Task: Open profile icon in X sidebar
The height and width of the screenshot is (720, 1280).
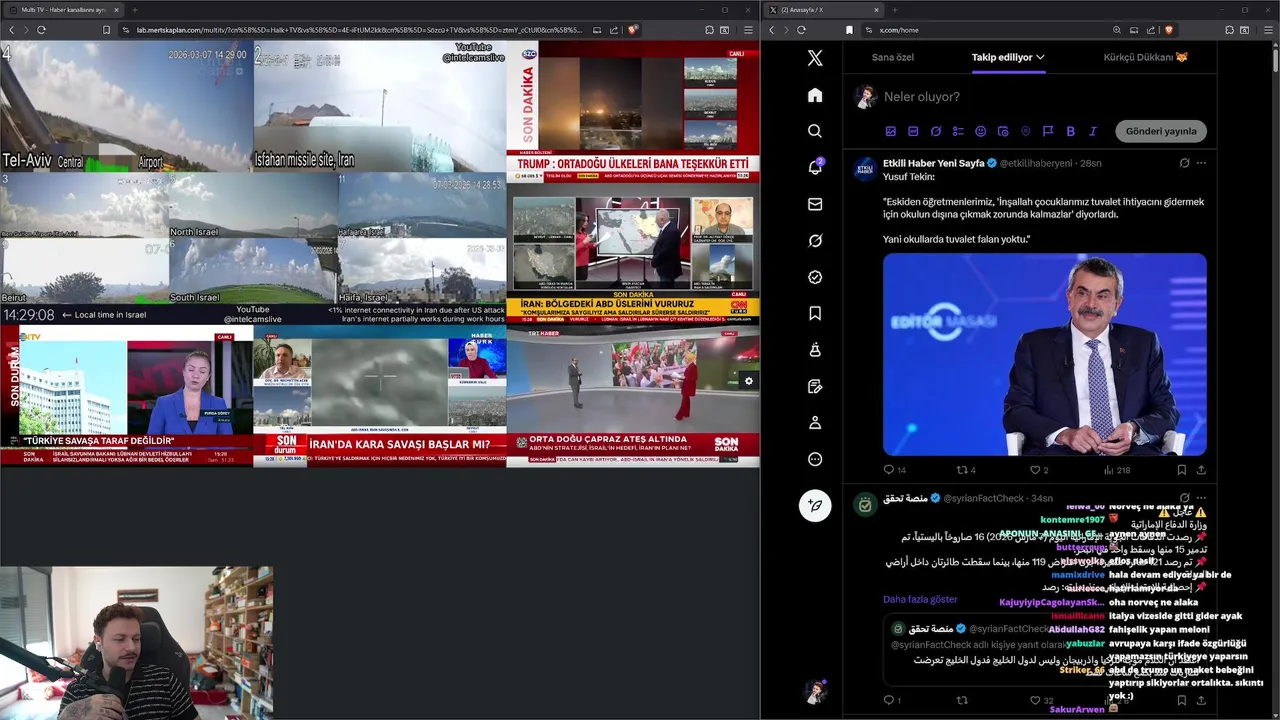Action: point(815,423)
